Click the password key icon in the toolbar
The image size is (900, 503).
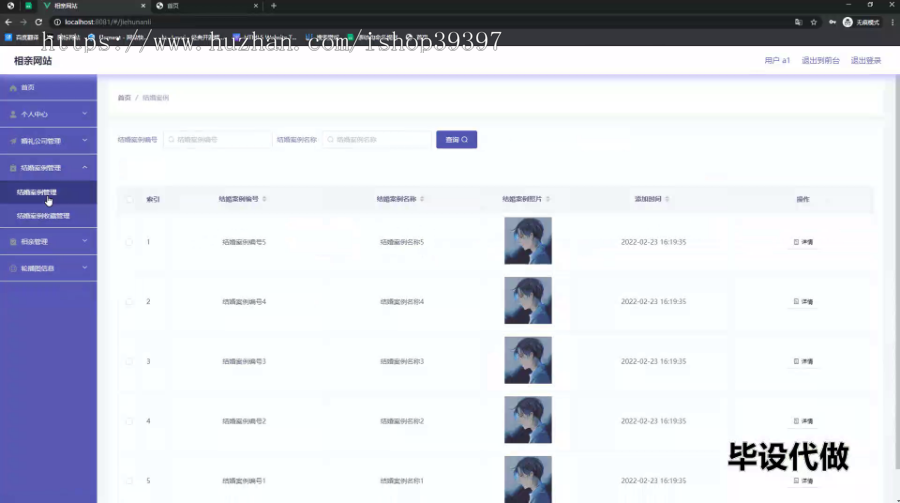(x=832, y=22)
